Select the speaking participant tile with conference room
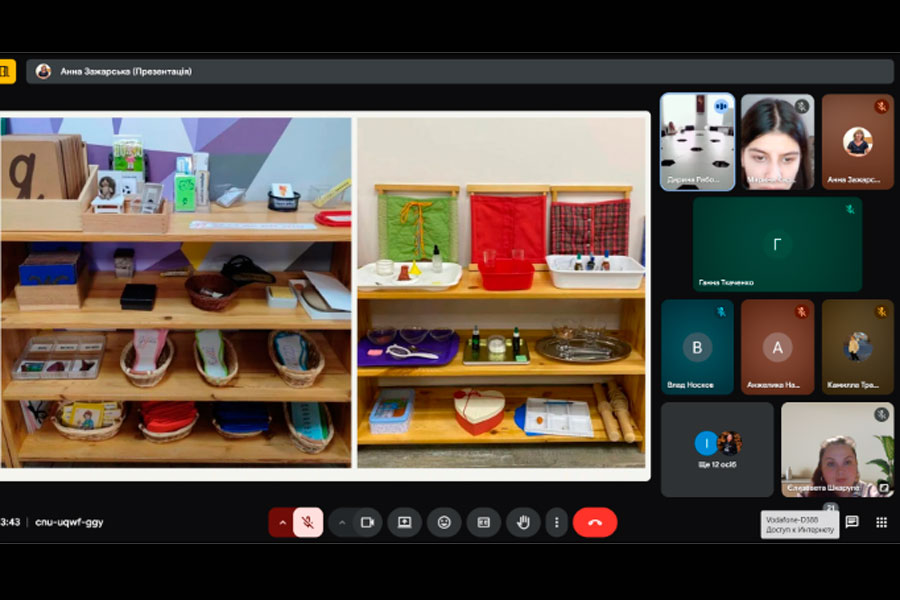900x600 pixels. 697,141
